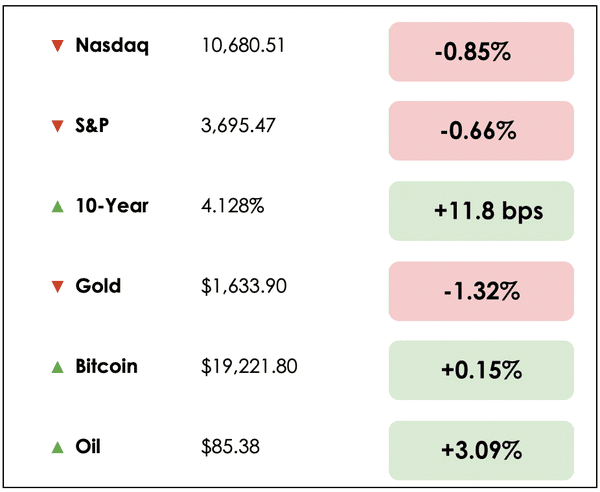This screenshot has height=492, width=600.
Task: Open the 10-Year label
Action: (112, 206)
